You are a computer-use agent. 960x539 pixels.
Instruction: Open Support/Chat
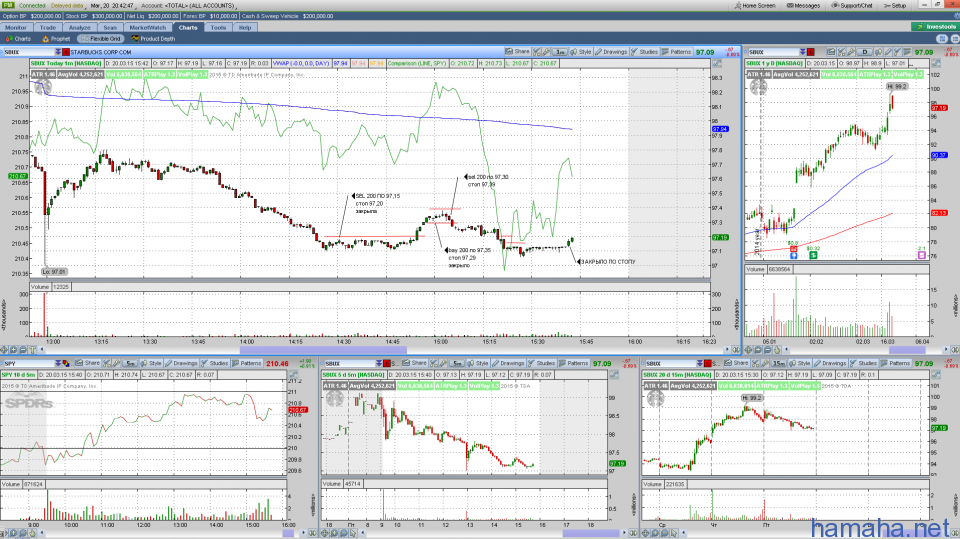[852, 6]
